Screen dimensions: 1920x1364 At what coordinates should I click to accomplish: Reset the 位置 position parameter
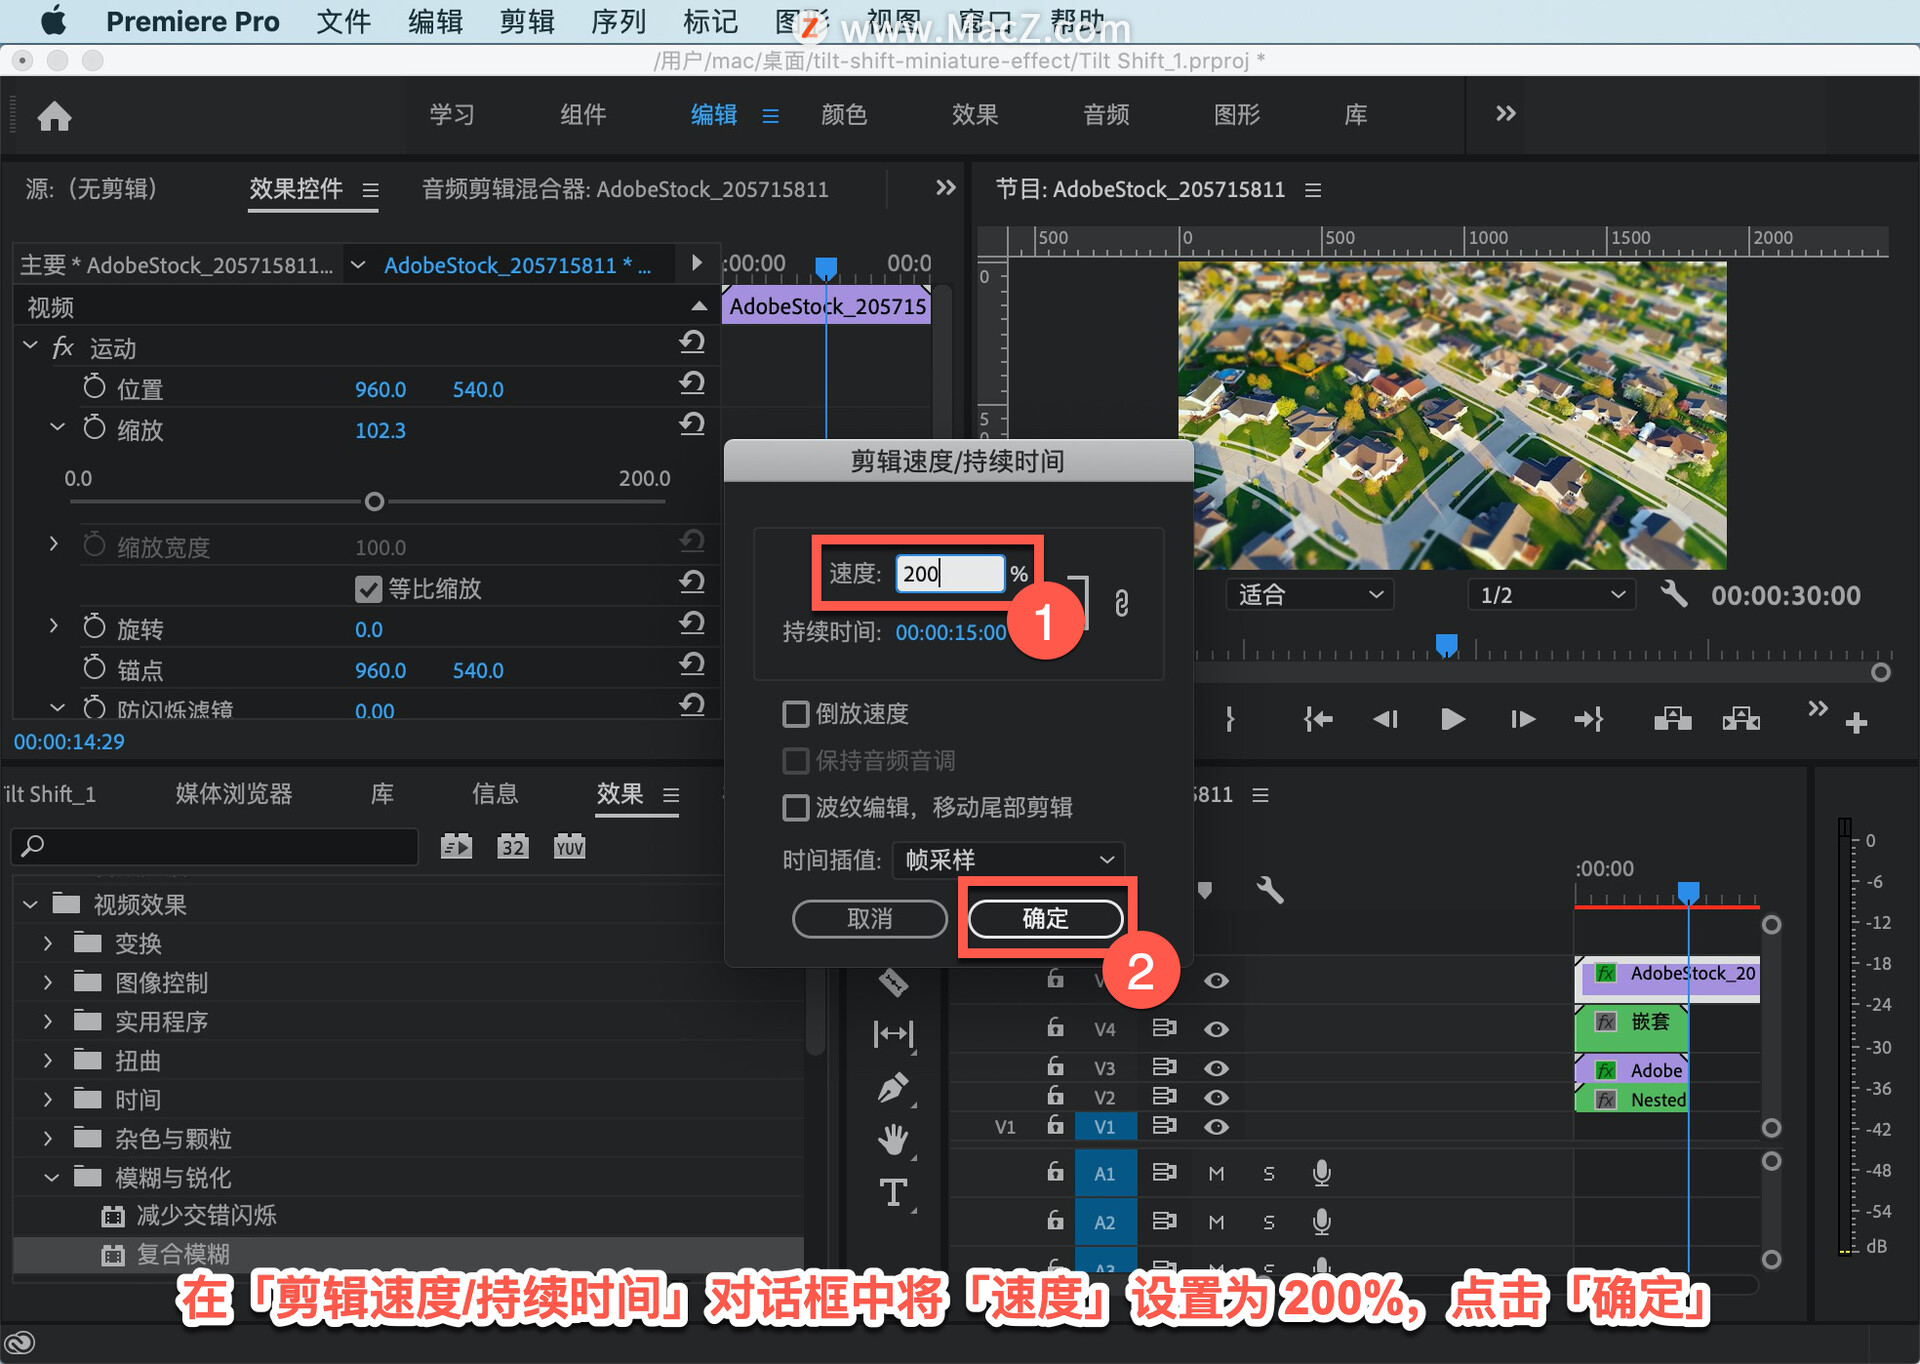click(x=692, y=384)
